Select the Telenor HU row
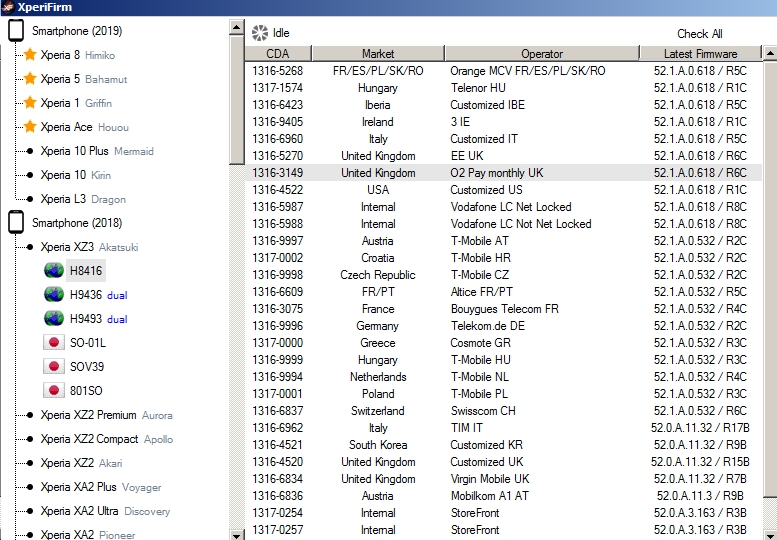This screenshot has width=777, height=540. pos(503,88)
